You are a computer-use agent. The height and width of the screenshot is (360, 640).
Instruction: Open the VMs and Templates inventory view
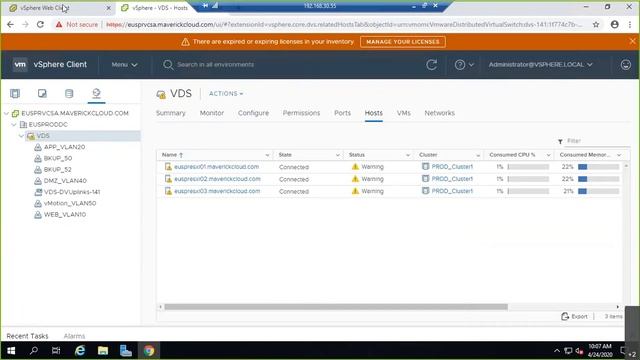click(42, 93)
